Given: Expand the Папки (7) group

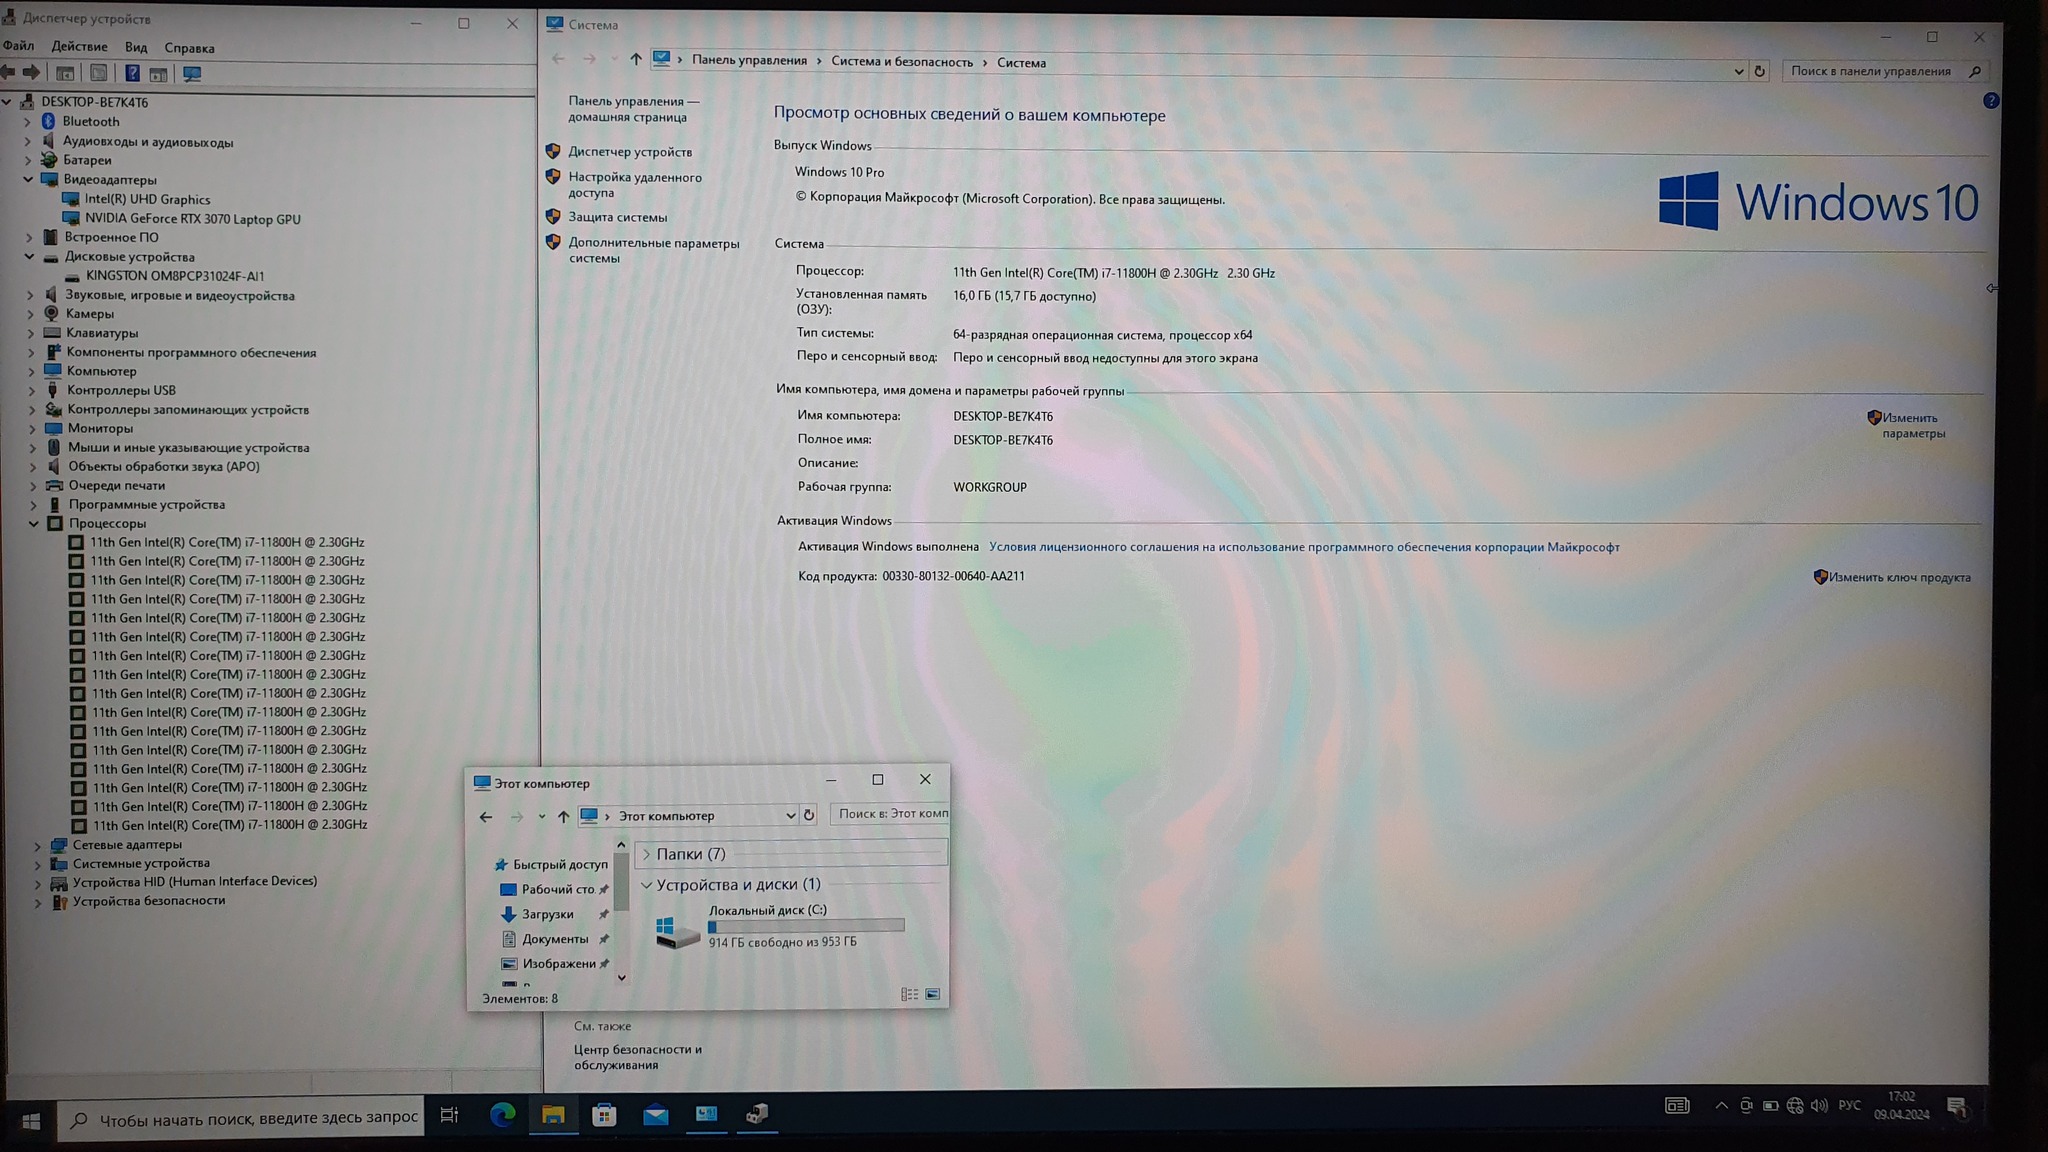Looking at the screenshot, I should point(646,854).
